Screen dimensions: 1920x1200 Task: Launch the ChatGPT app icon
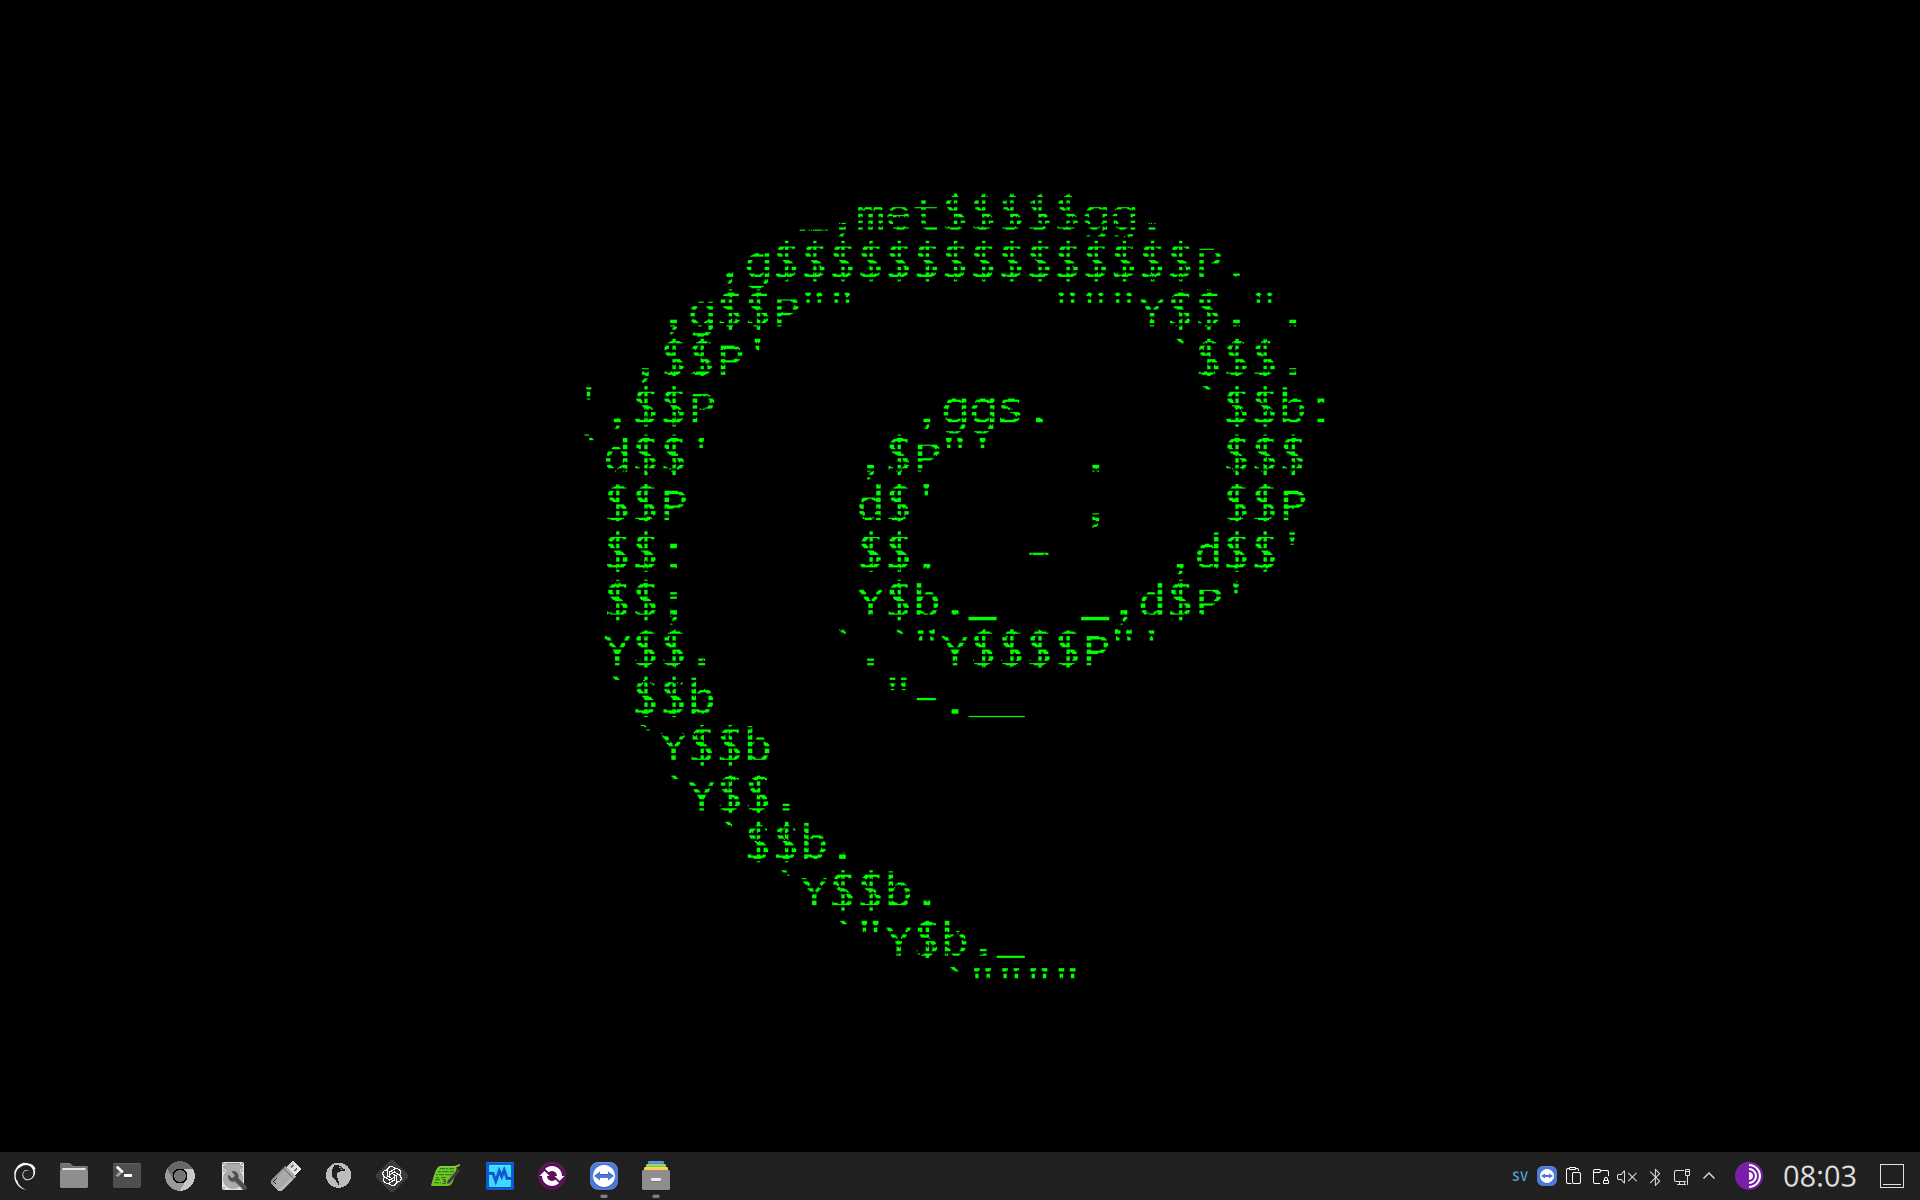coord(392,1175)
